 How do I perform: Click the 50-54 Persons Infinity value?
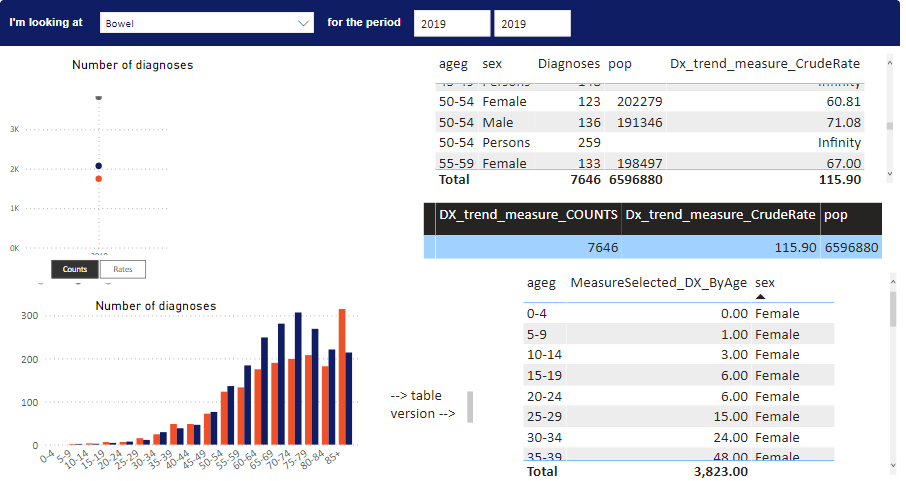(x=839, y=143)
